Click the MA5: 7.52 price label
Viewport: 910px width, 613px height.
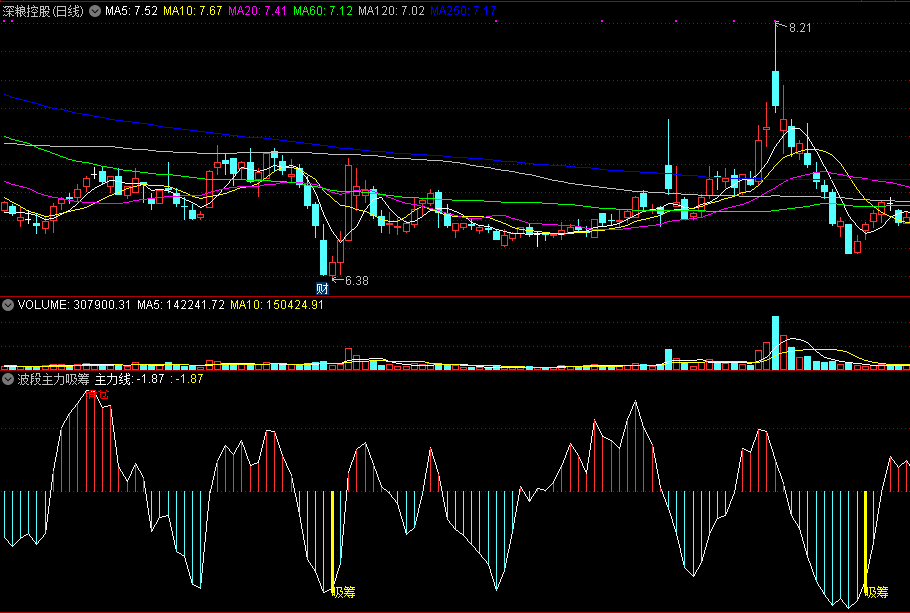[131, 11]
